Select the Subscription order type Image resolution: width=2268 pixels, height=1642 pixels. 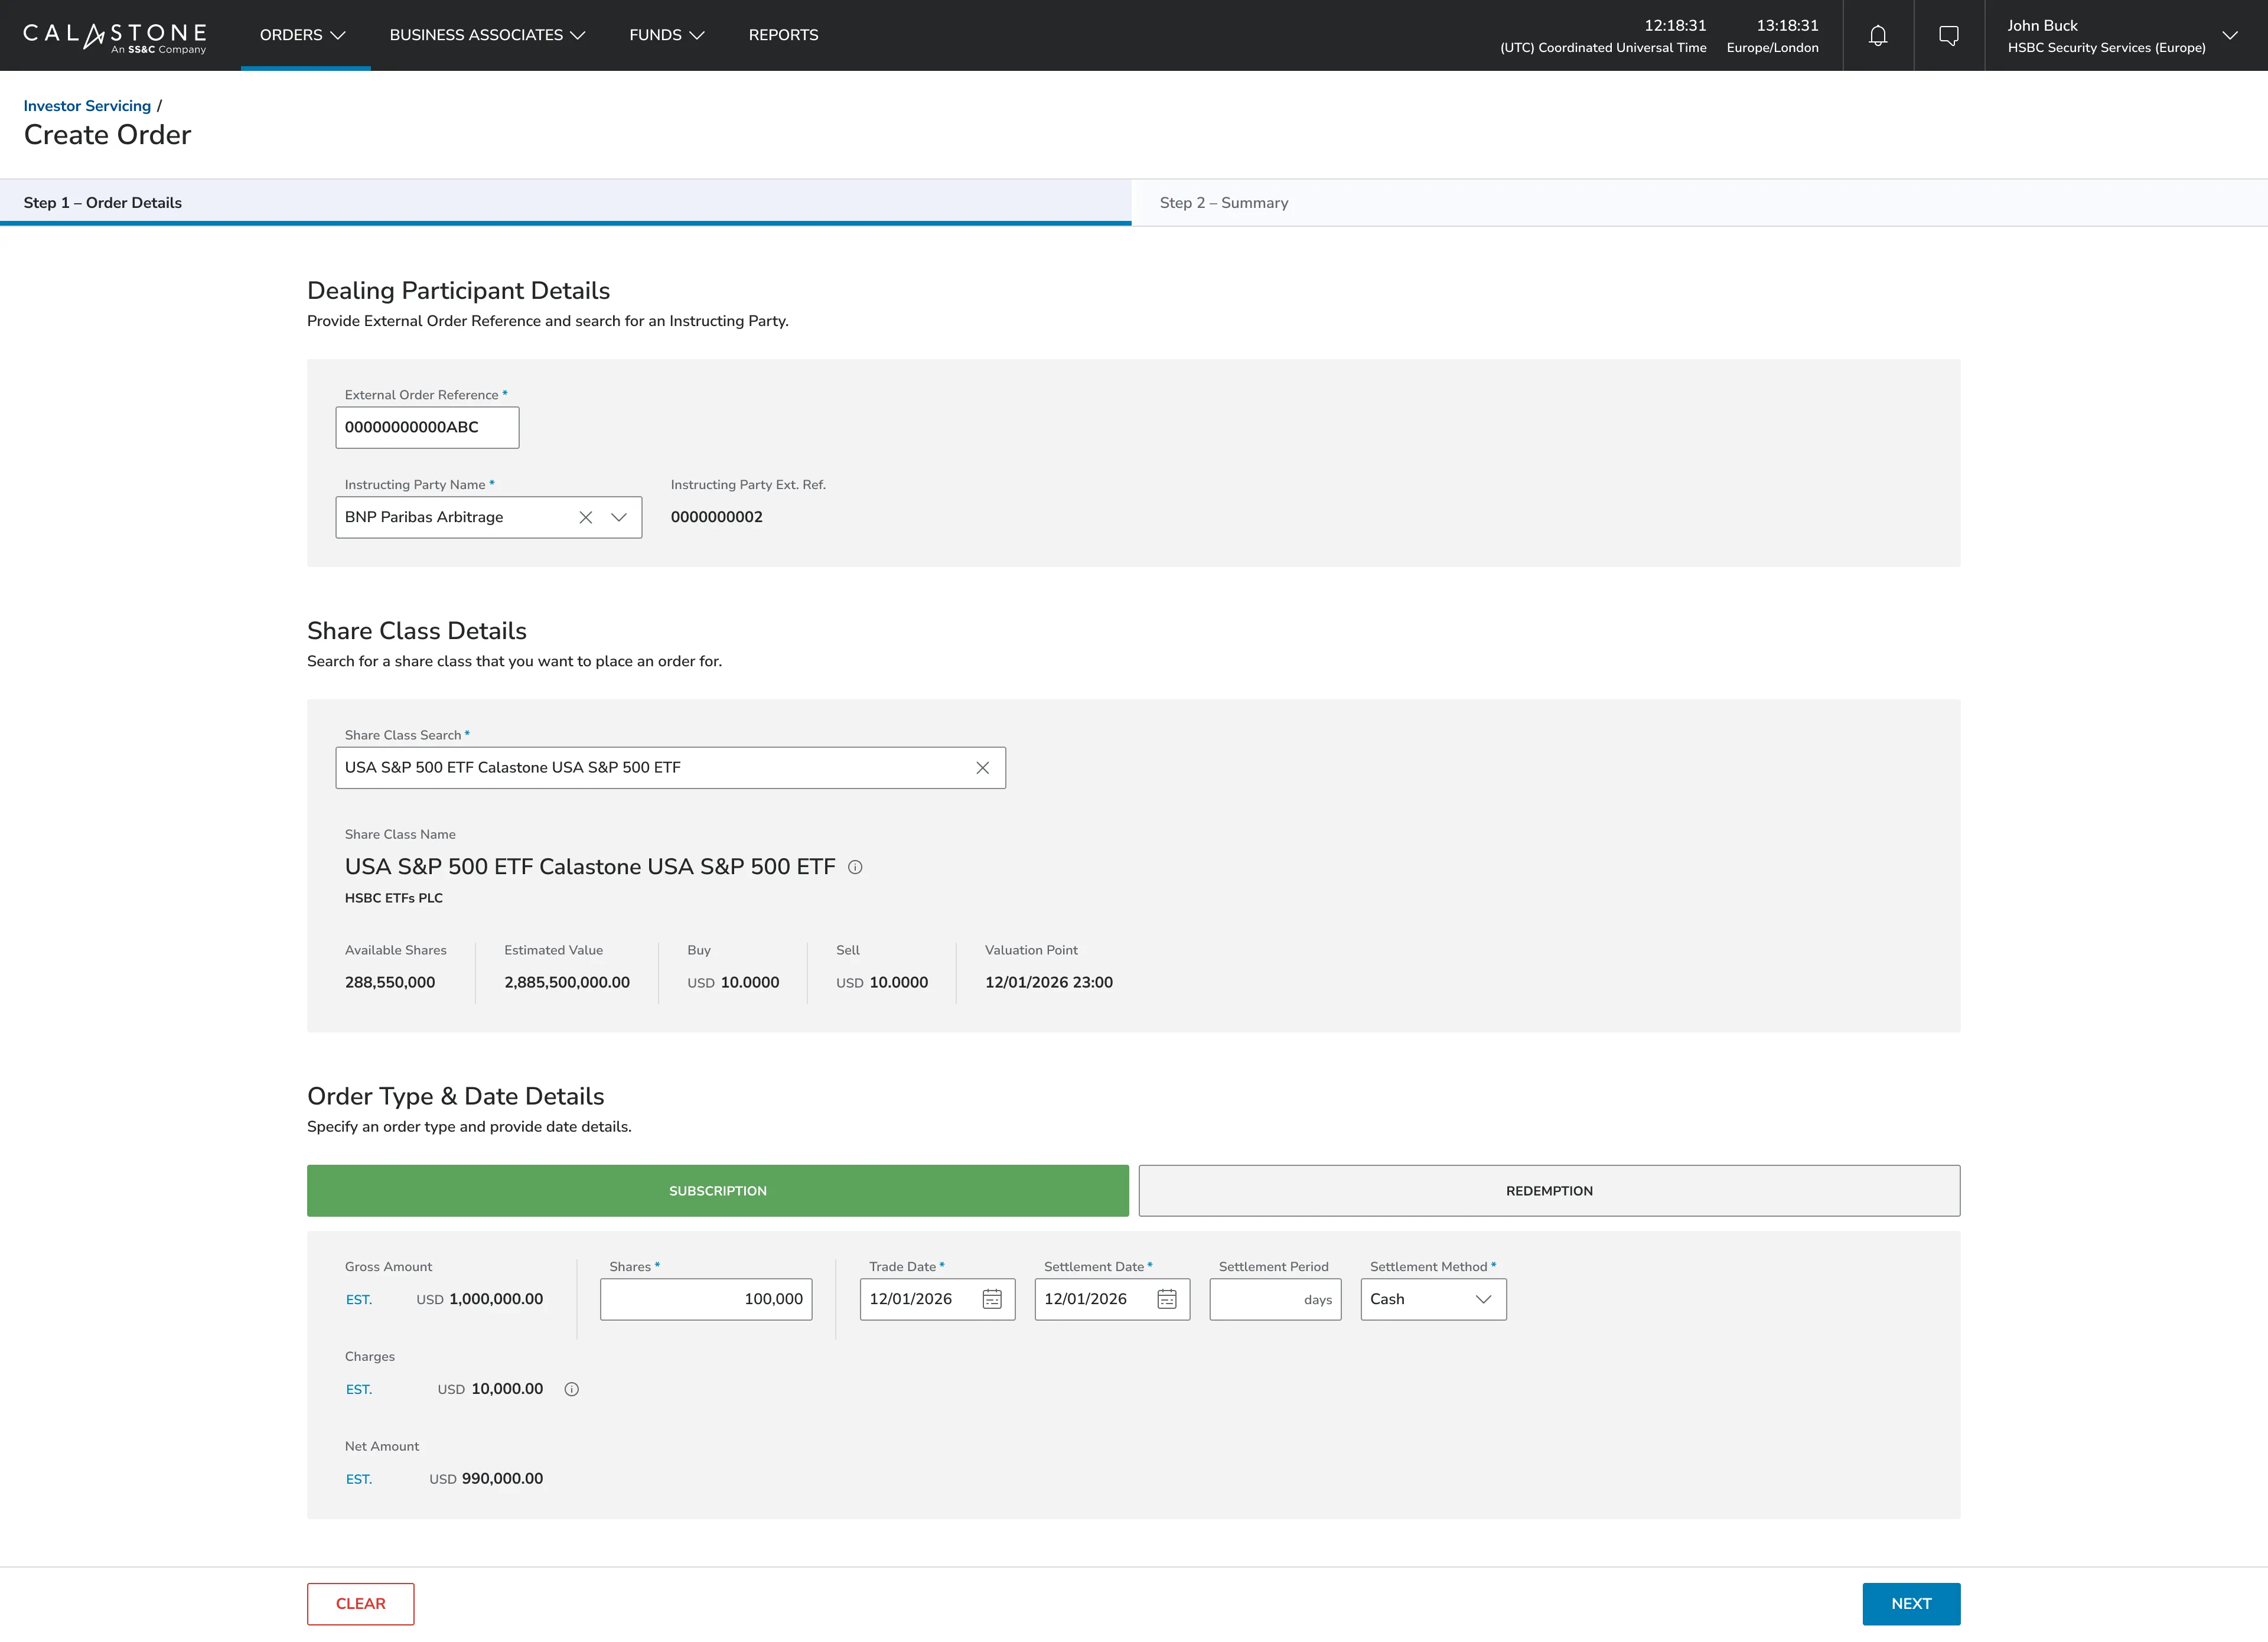click(718, 1191)
